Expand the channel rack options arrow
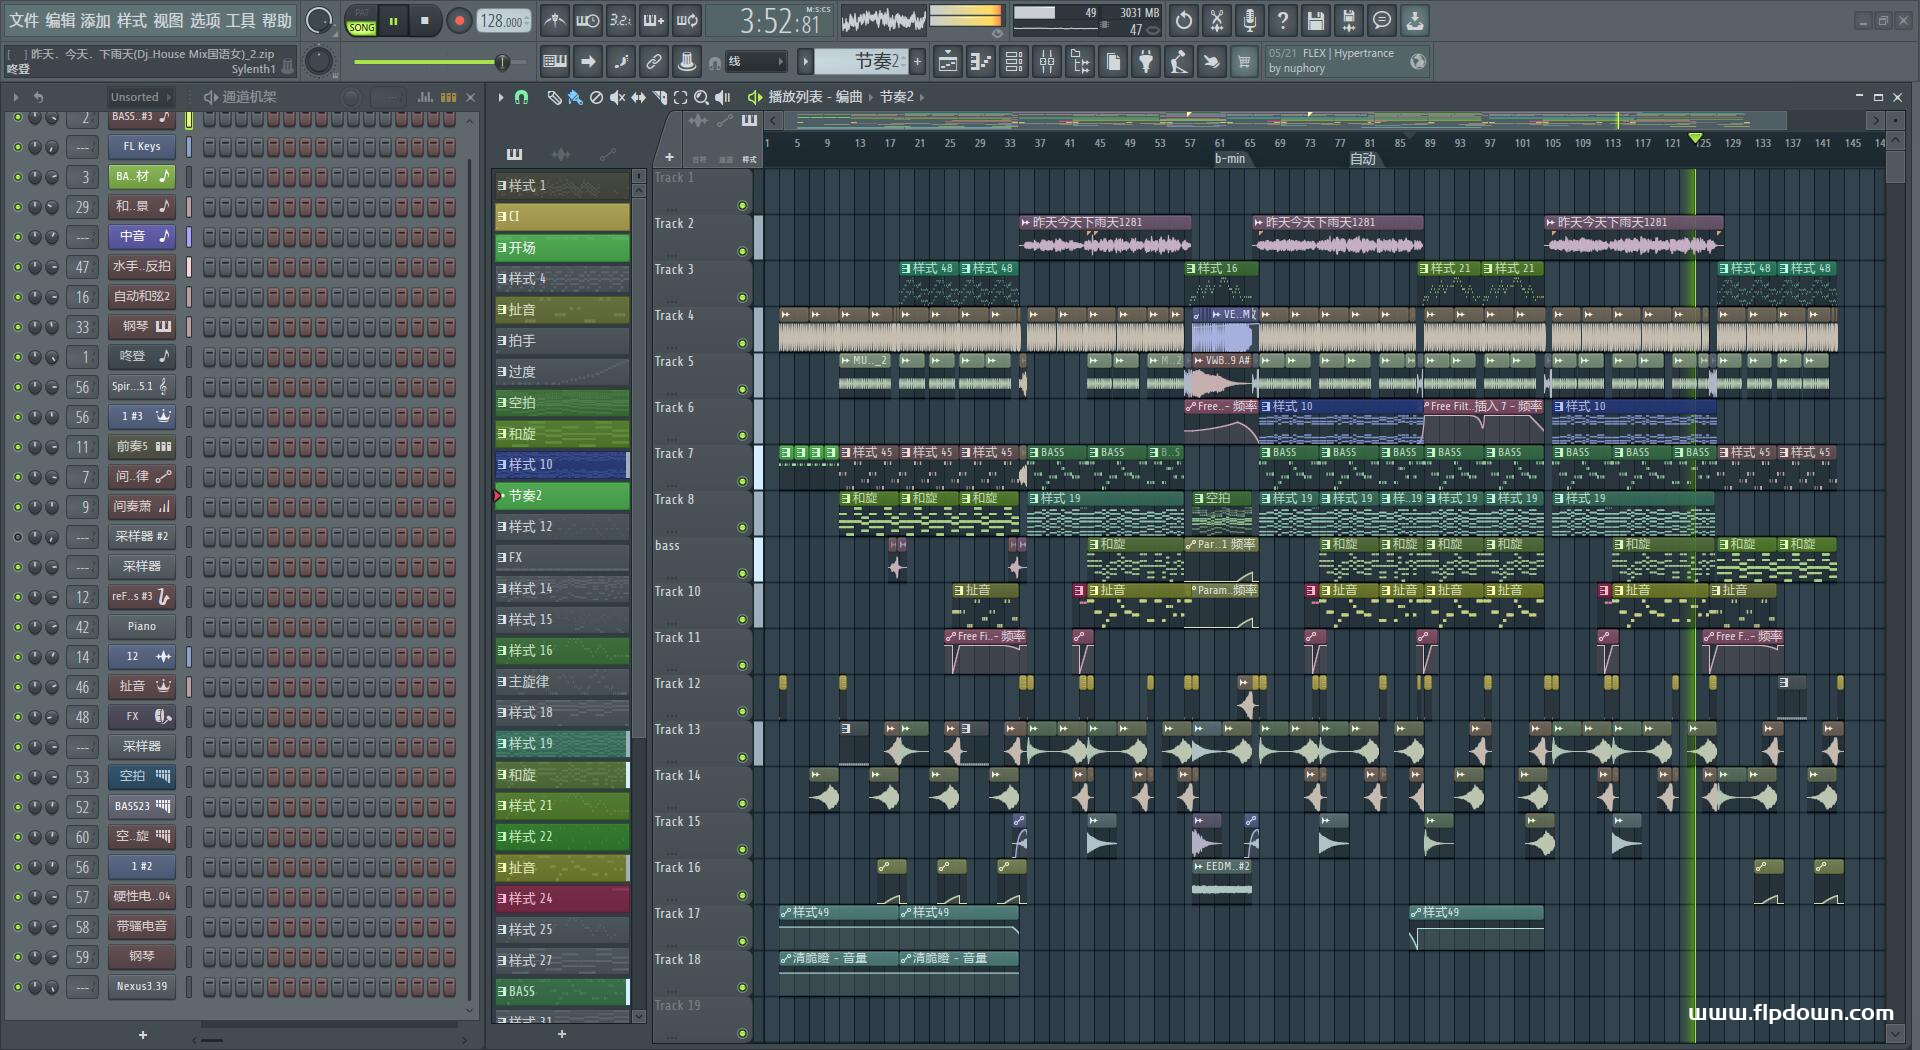1920x1050 pixels. (16, 97)
